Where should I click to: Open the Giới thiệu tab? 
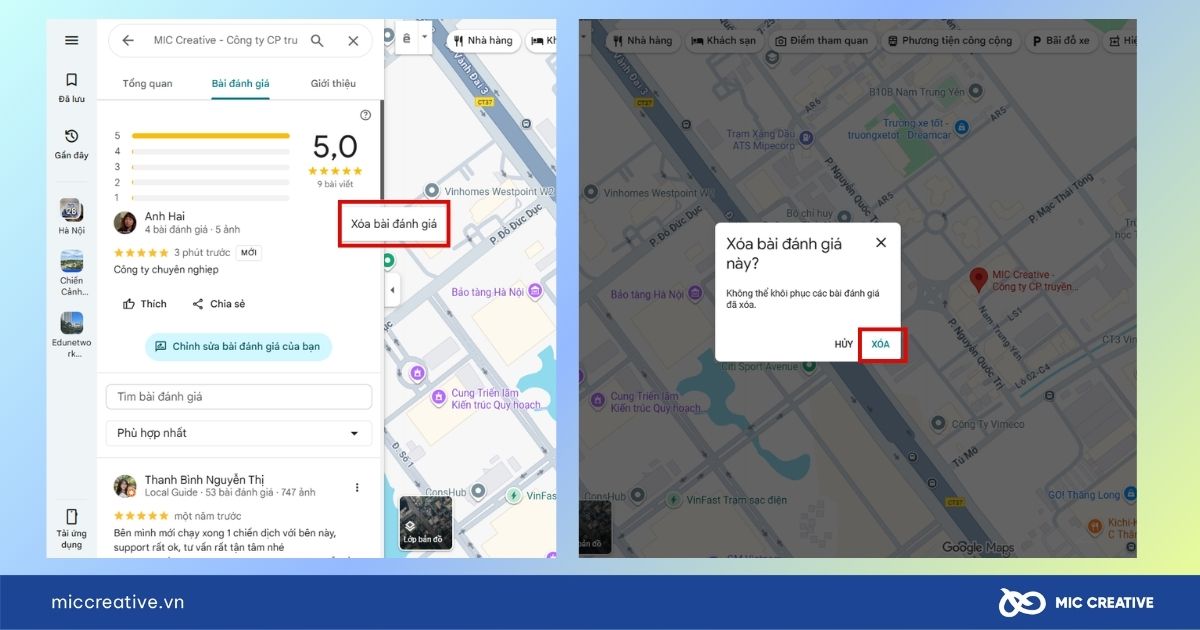click(333, 83)
